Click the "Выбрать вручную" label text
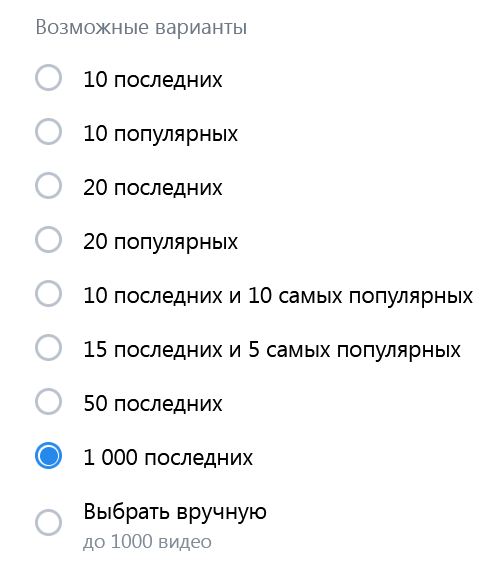This screenshot has height=580, width=504. 175,513
